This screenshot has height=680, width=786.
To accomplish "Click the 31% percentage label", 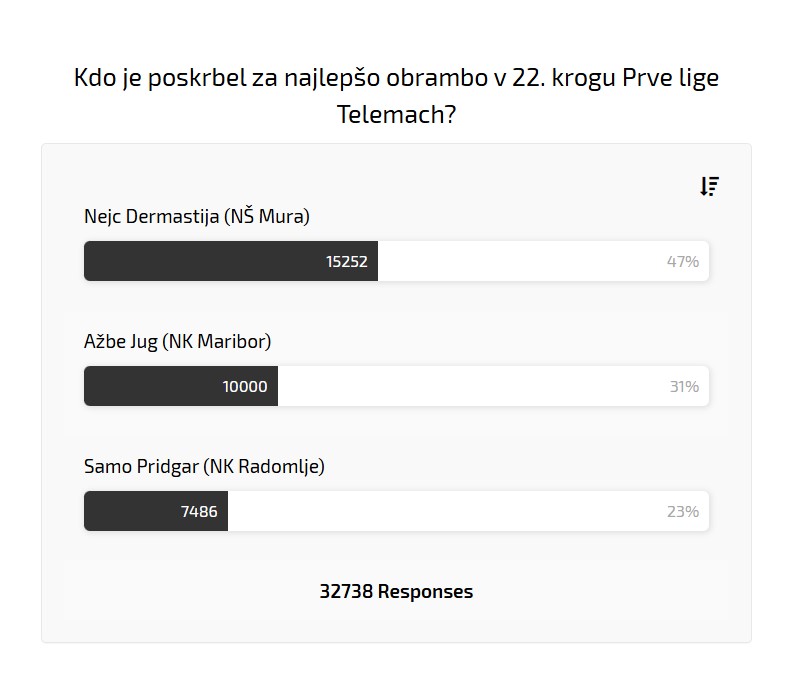I will pyautogui.click(x=684, y=387).
